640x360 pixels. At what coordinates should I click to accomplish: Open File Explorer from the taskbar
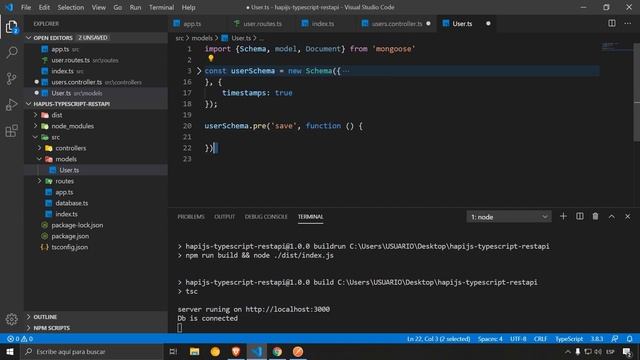pyautogui.click(x=194, y=351)
